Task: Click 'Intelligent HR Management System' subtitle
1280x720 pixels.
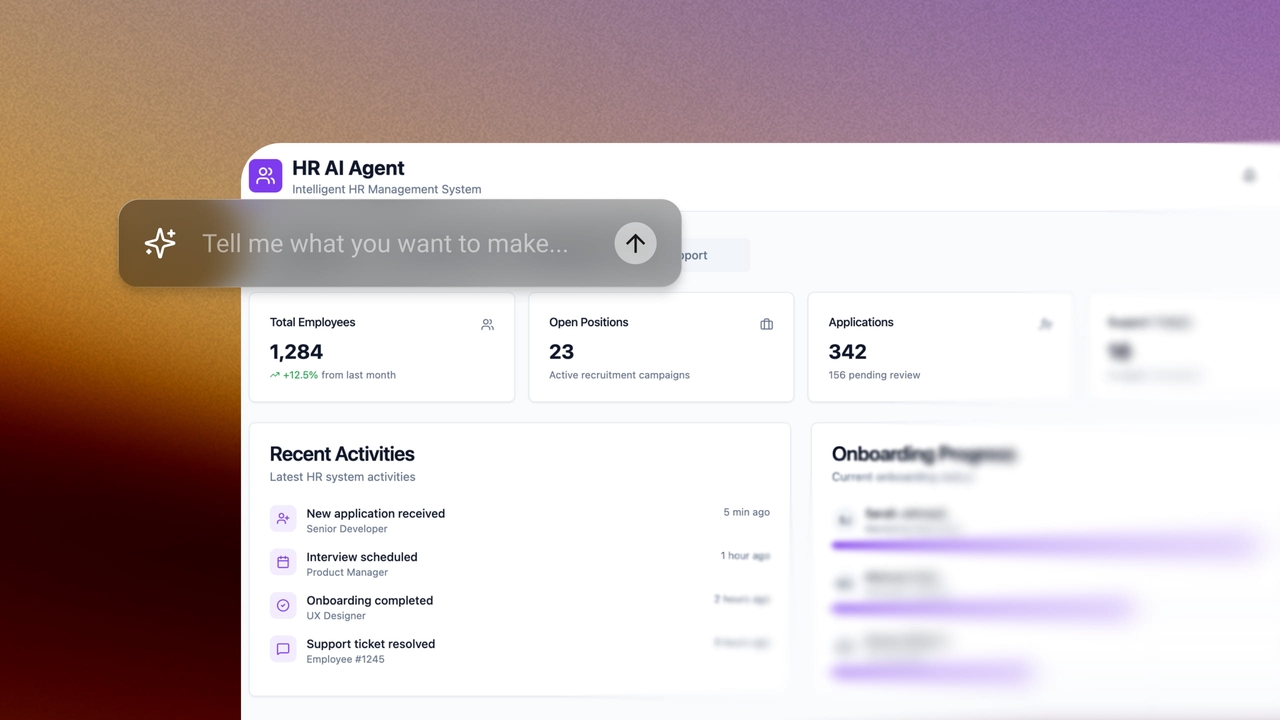Action: click(386, 189)
